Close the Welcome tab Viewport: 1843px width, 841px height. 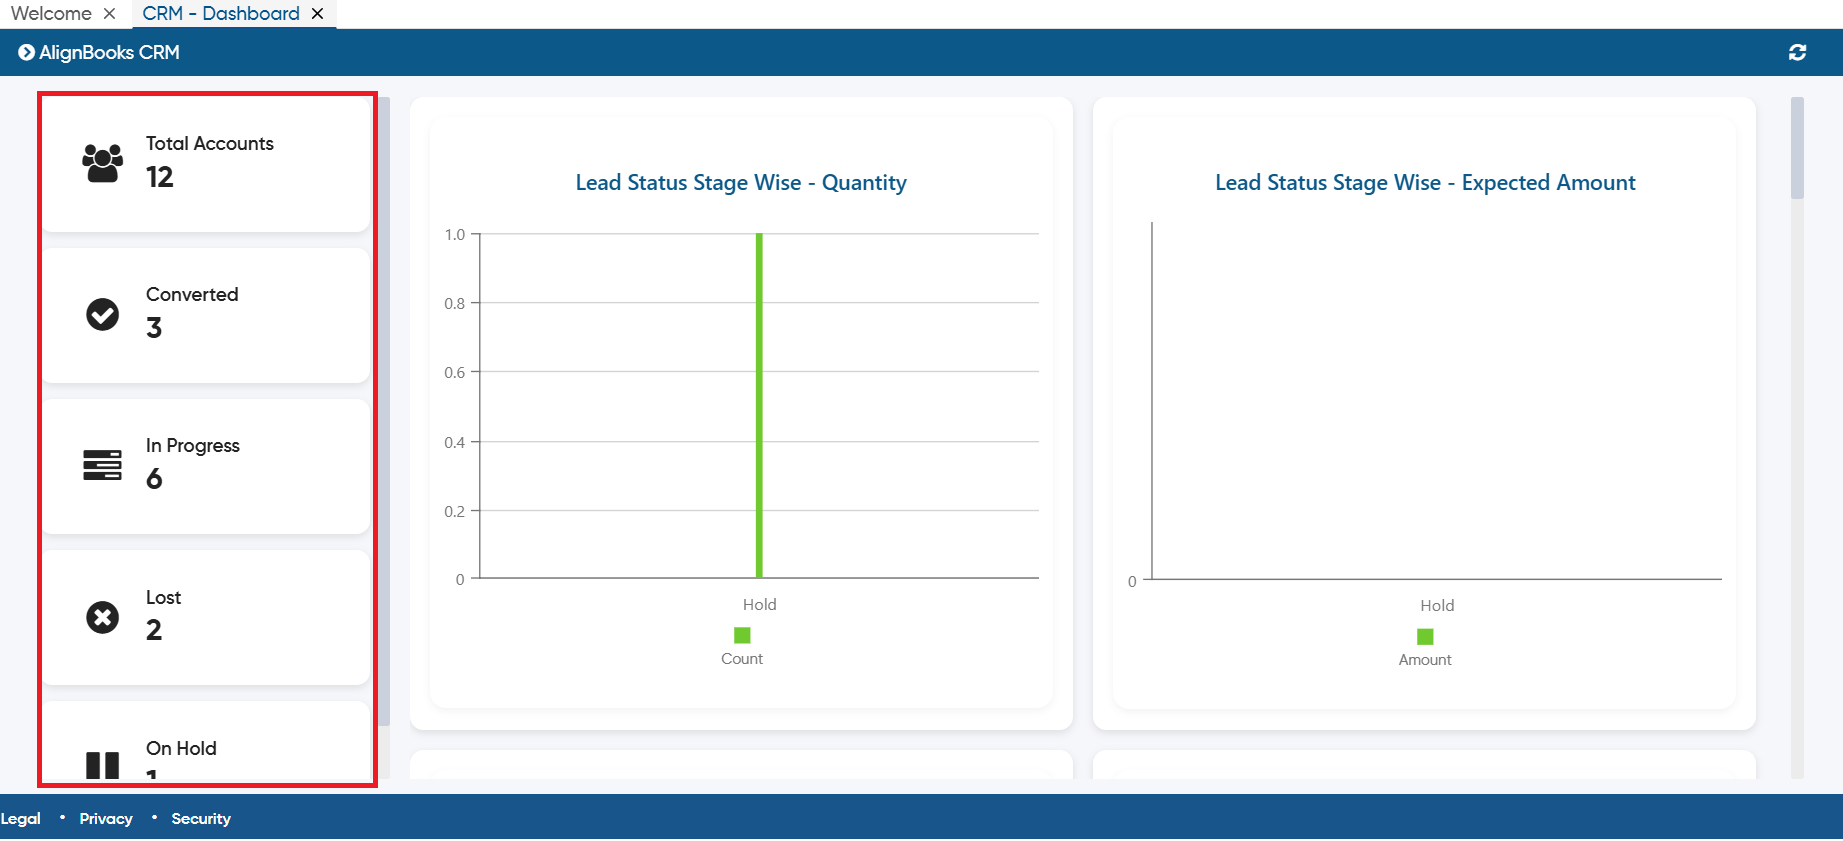(x=110, y=14)
